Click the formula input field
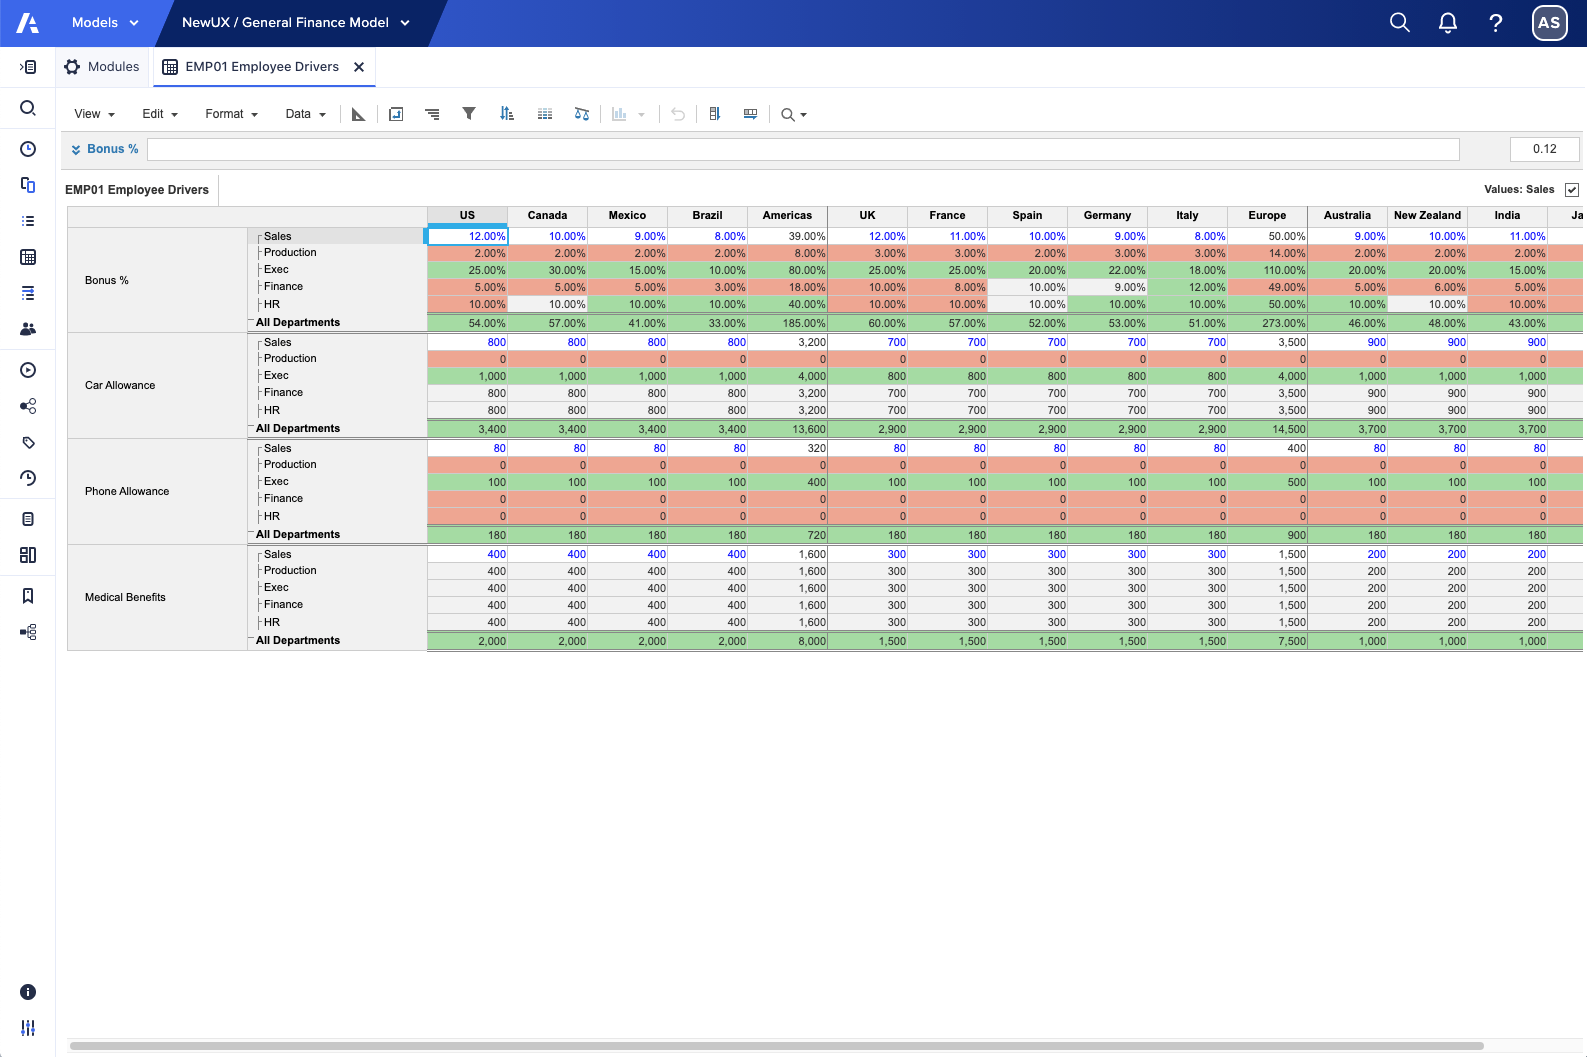The width and height of the screenshot is (1587, 1057). (x=802, y=150)
